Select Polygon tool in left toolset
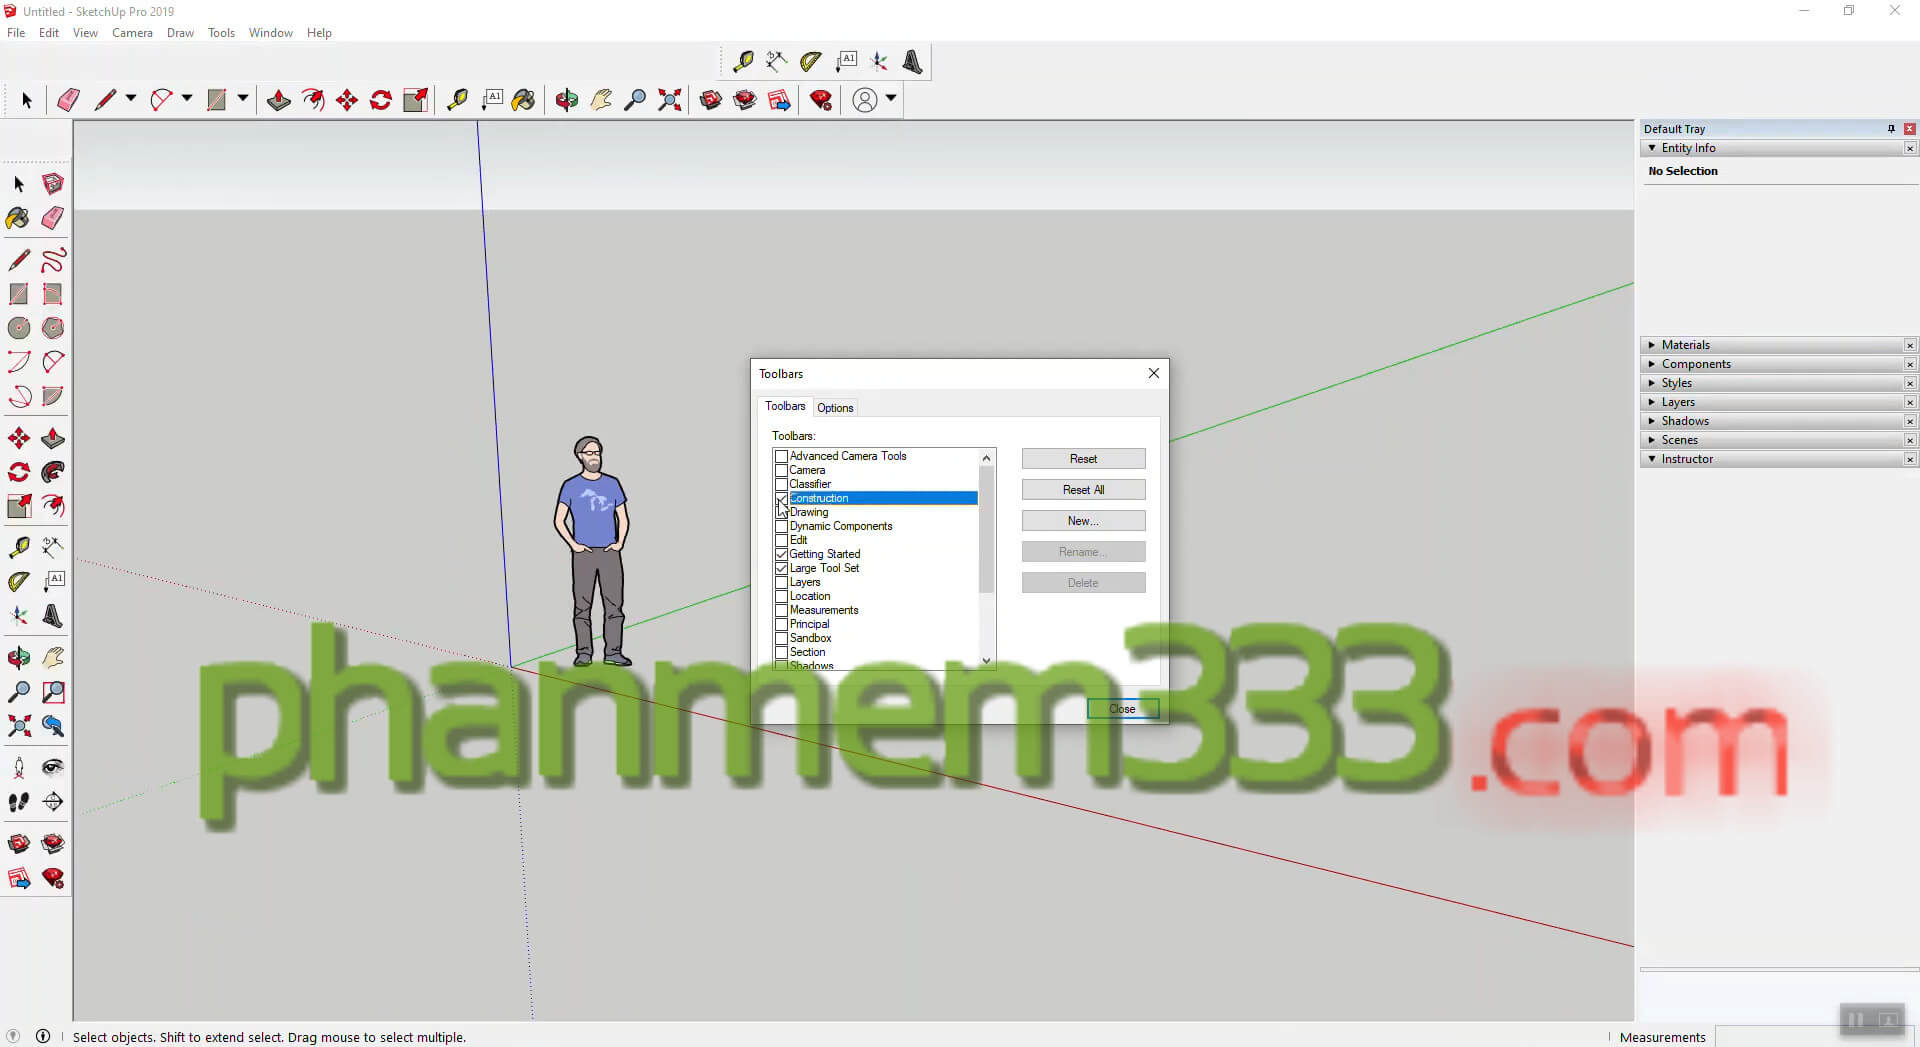Screen dimensions: 1920x1047 tap(53, 328)
